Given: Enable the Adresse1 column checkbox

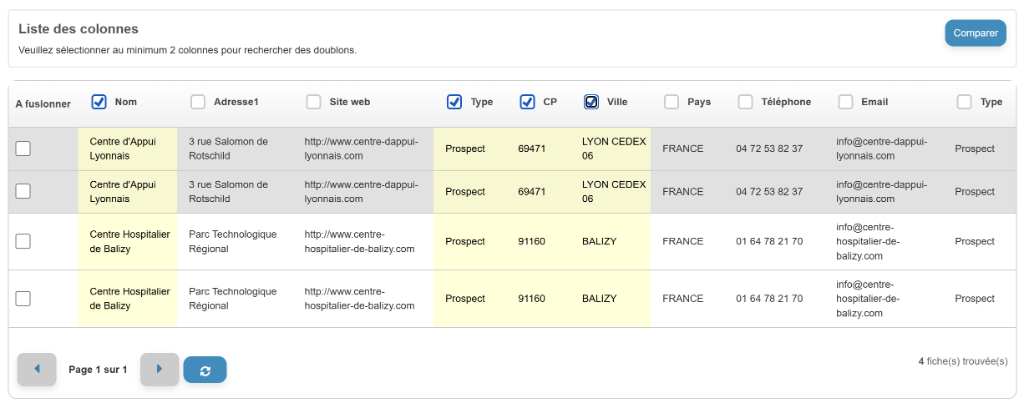Looking at the screenshot, I should pyautogui.click(x=198, y=102).
